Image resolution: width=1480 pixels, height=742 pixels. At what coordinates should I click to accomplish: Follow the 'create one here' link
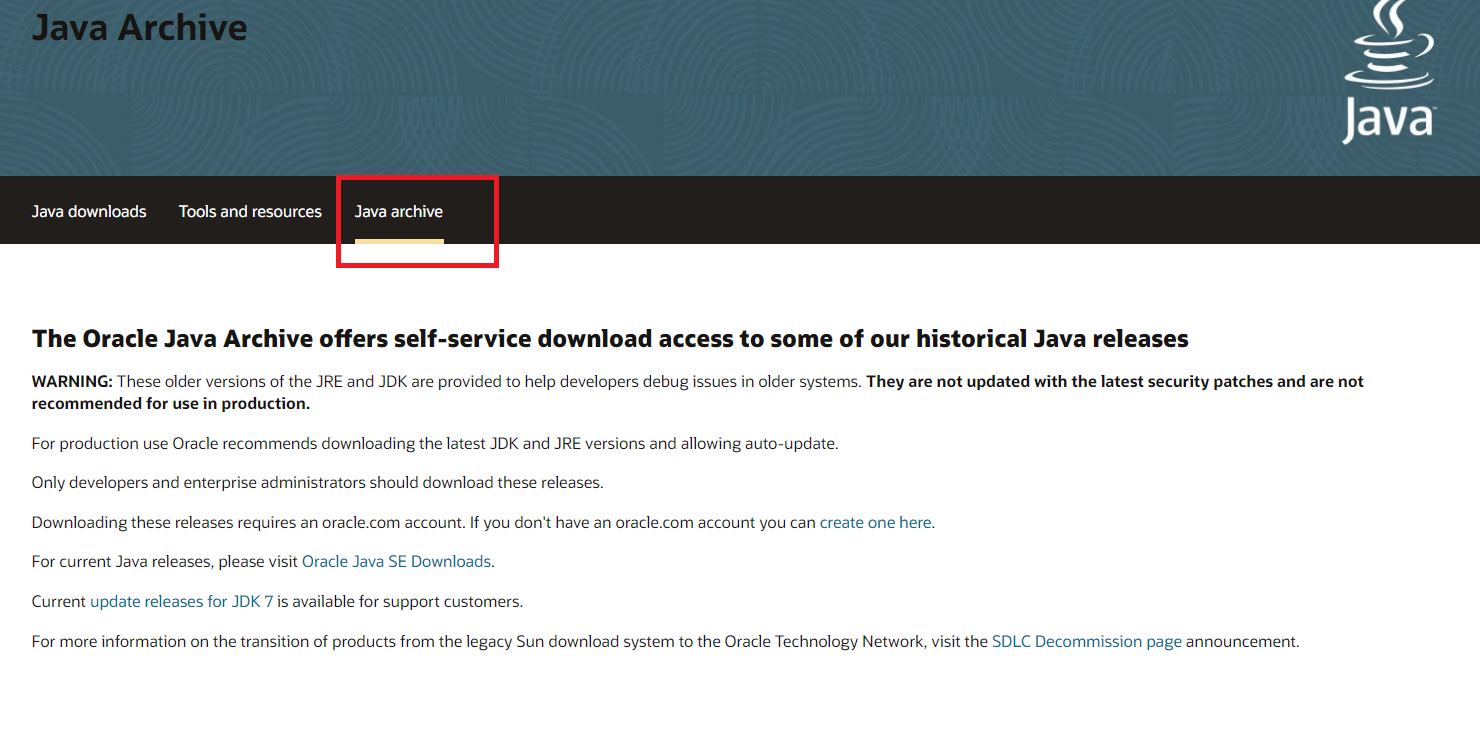[875, 522]
